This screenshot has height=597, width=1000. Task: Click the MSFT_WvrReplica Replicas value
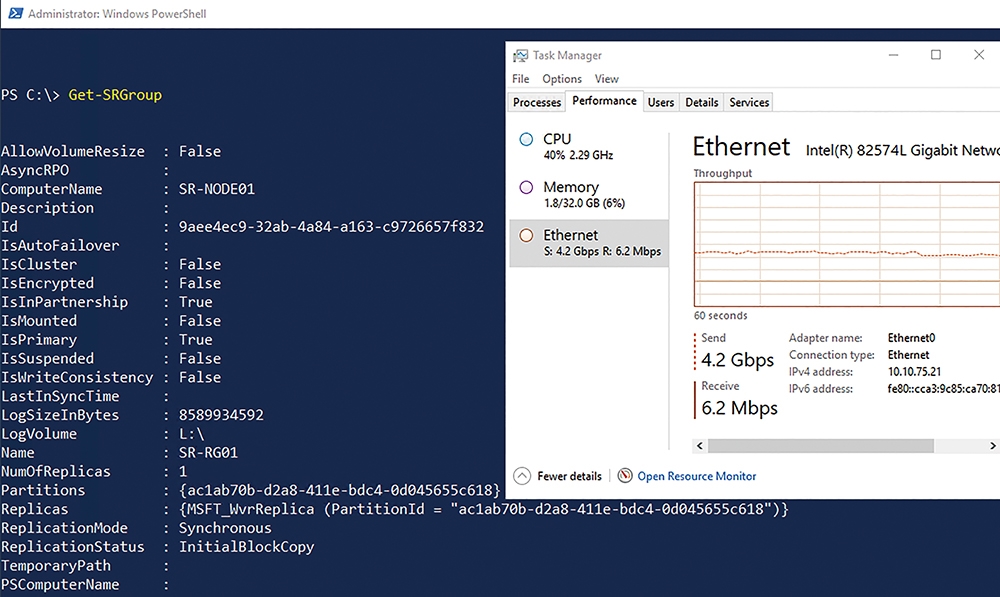483,509
